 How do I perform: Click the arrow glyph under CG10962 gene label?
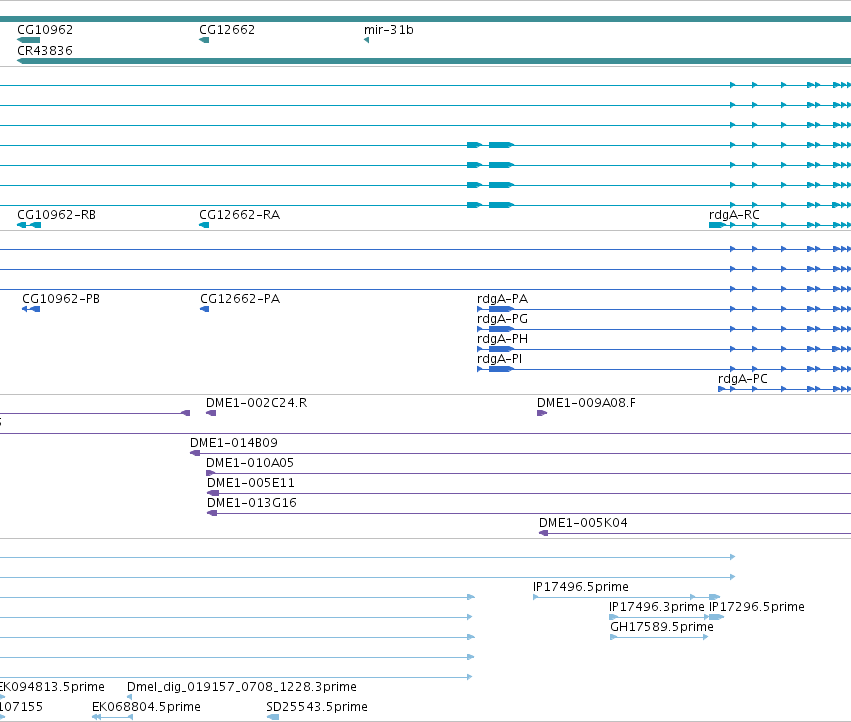(x=29, y=40)
